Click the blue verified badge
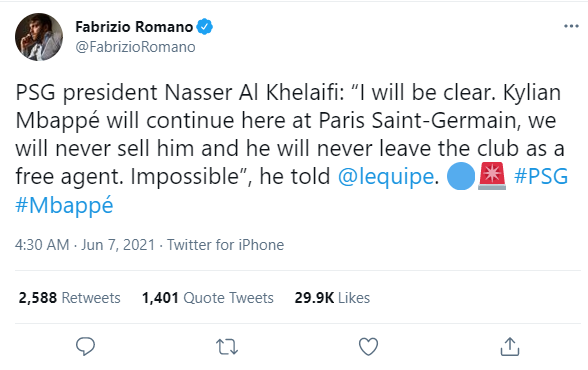The width and height of the screenshot is (588, 370). coord(205,27)
